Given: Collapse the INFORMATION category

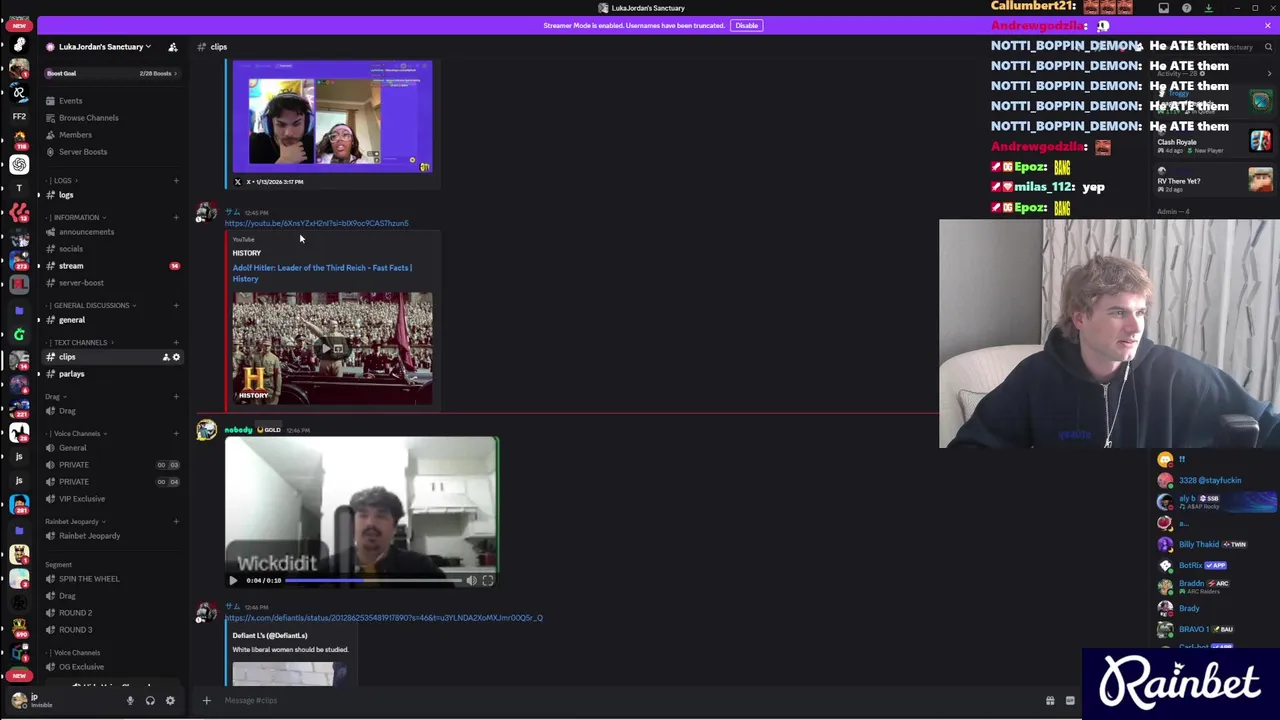Looking at the screenshot, I should tap(76, 218).
